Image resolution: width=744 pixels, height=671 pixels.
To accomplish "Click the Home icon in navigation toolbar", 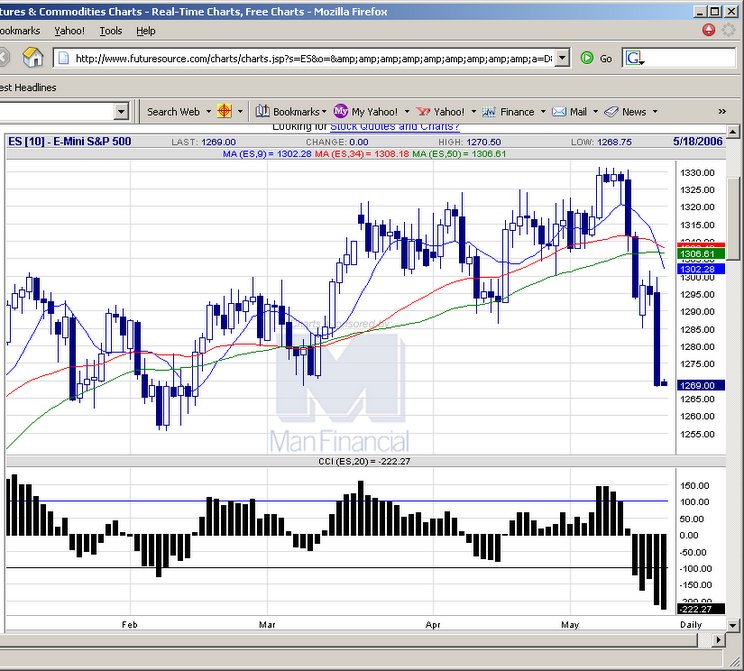I will pyautogui.click(x=33, y=58).
